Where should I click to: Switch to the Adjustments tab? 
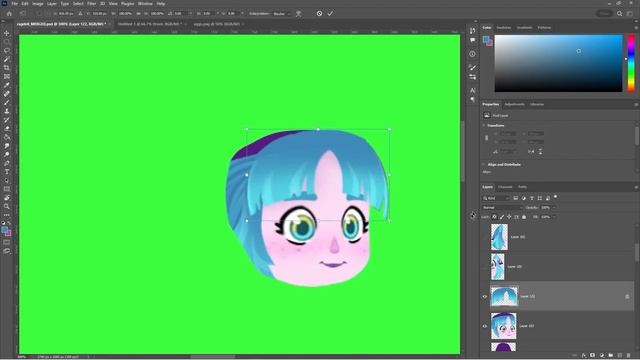(x=514, y=104)
